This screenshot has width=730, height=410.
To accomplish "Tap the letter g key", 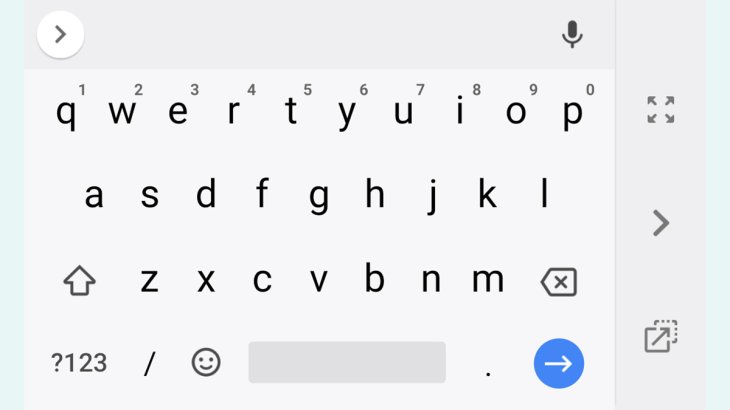I will point(319,197).
